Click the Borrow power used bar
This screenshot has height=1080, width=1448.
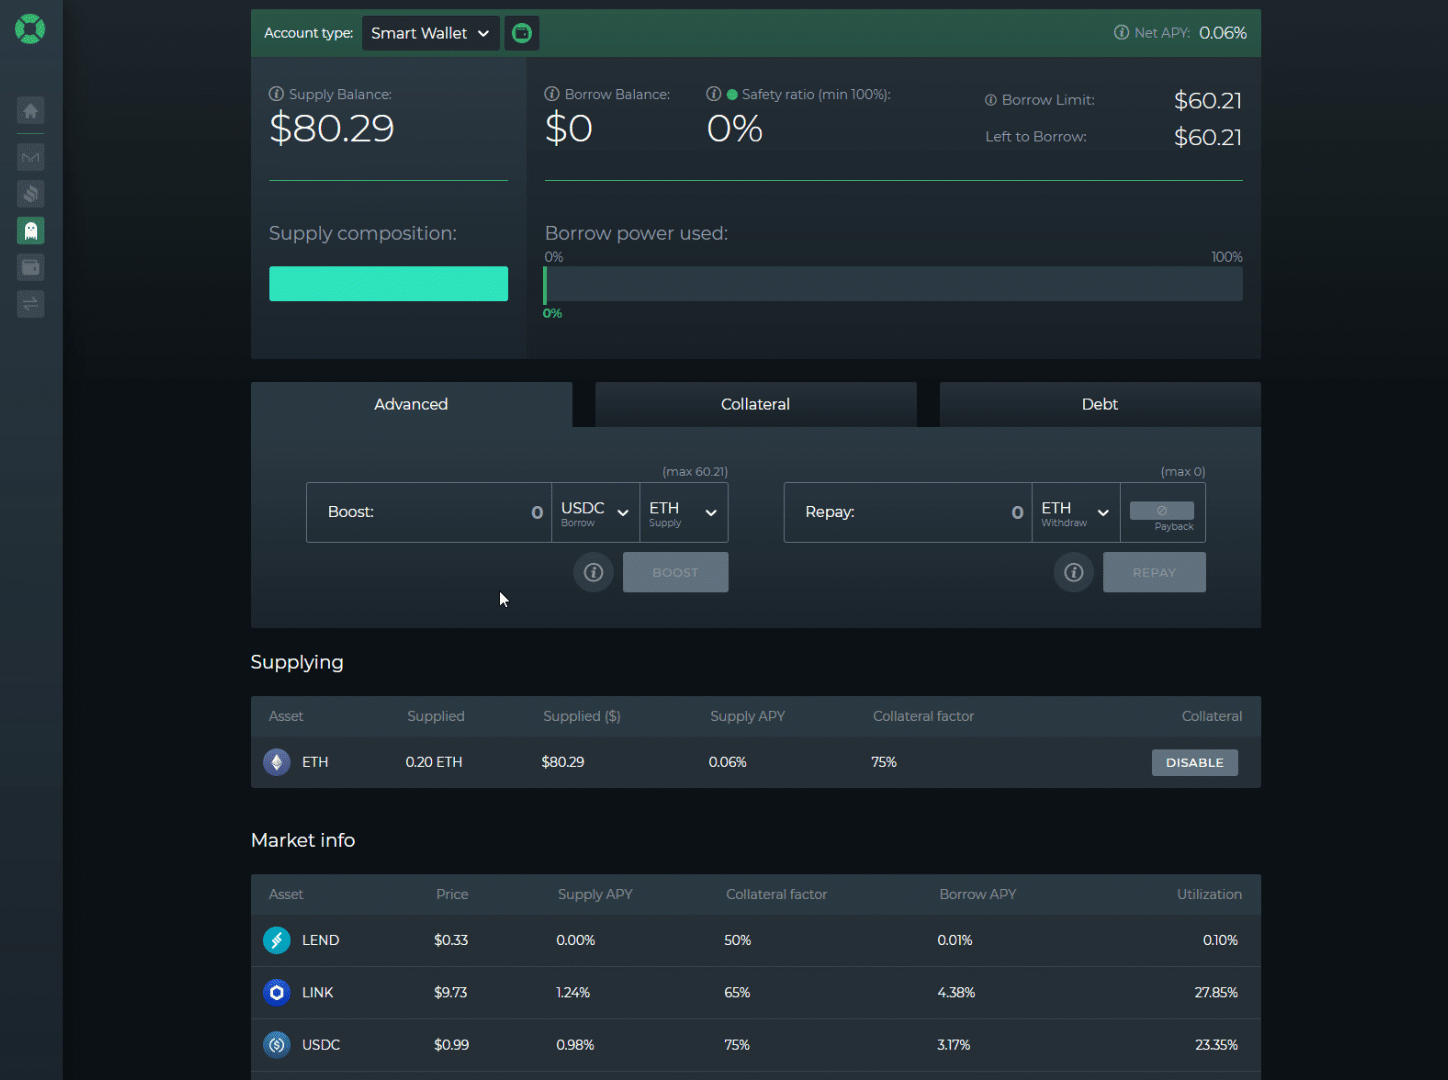click(x=893, y=284)
